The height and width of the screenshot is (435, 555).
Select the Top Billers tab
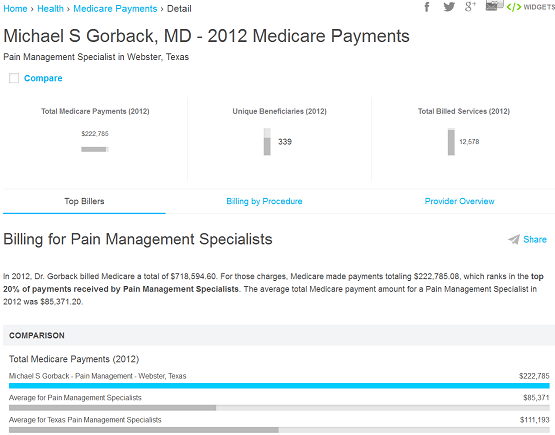[x=84, y=201]
